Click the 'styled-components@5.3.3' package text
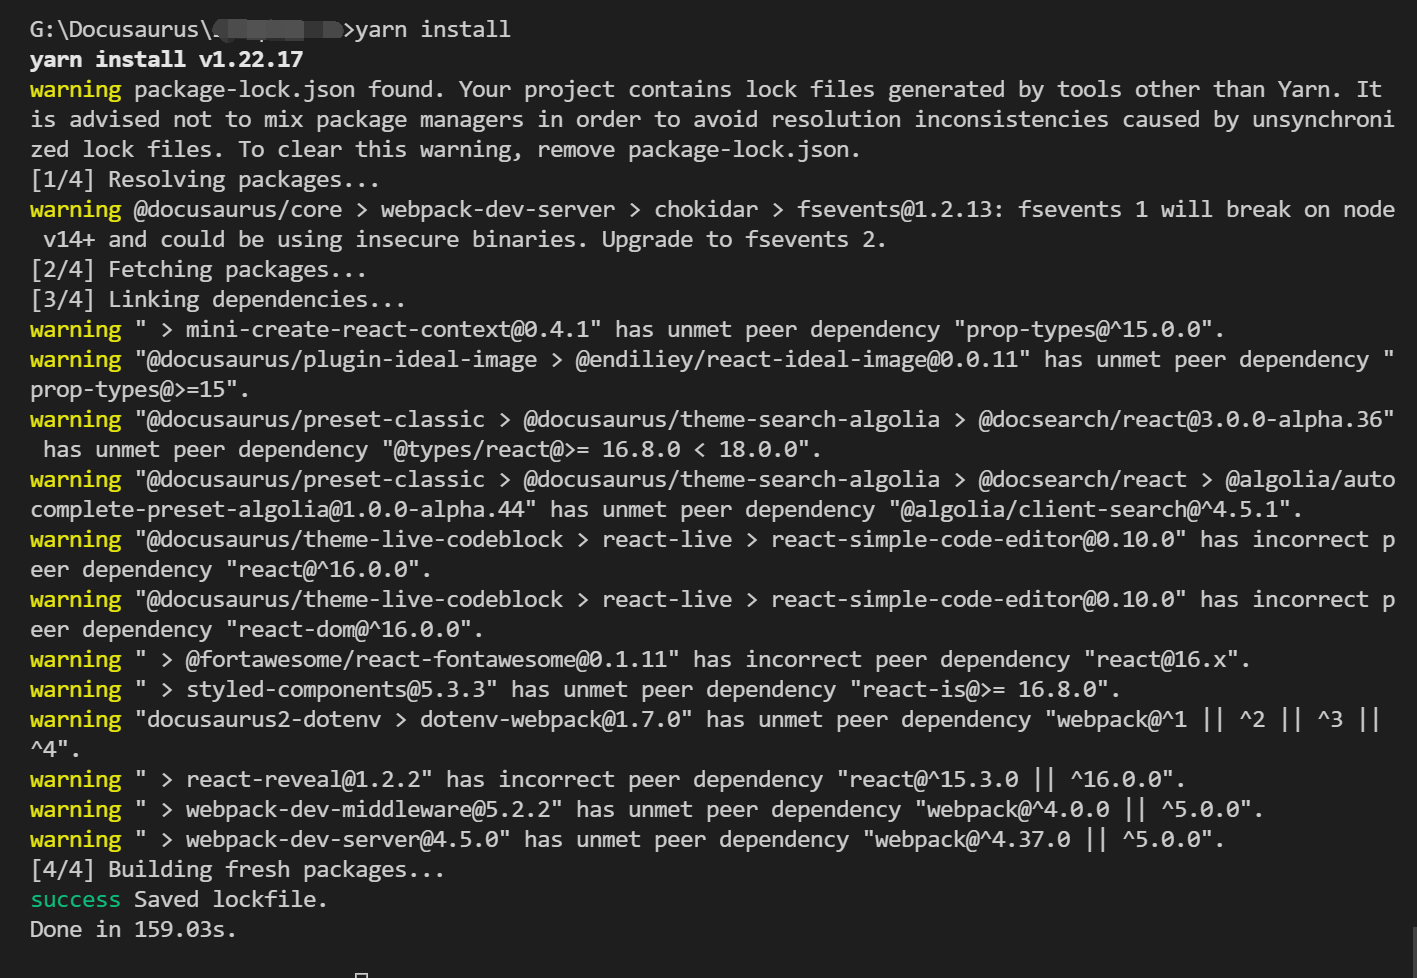The height and width of the screenshot is (978, 1417). pyautogui.click(x=341, y=690)
